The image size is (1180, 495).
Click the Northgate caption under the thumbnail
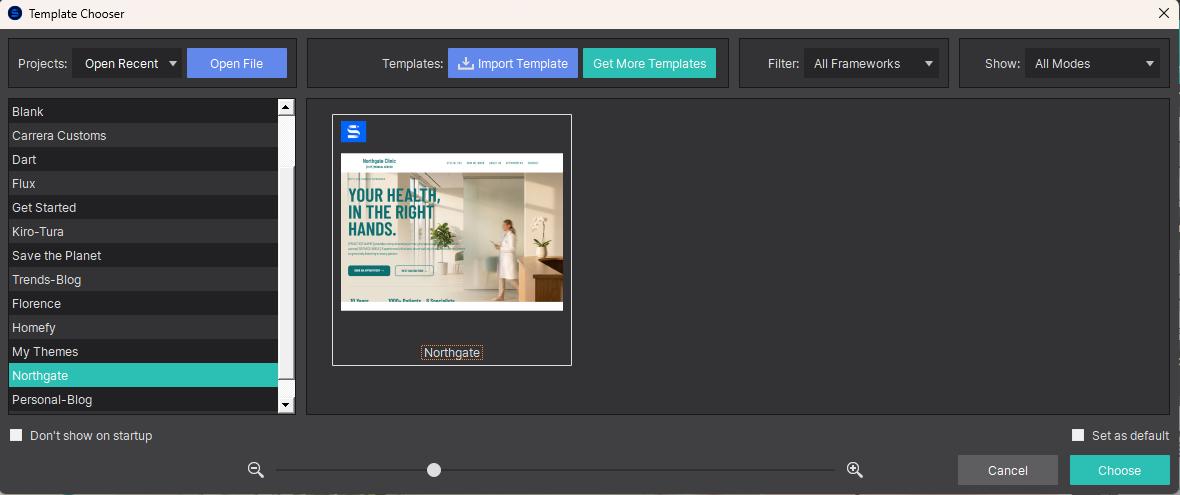(452, 352)
